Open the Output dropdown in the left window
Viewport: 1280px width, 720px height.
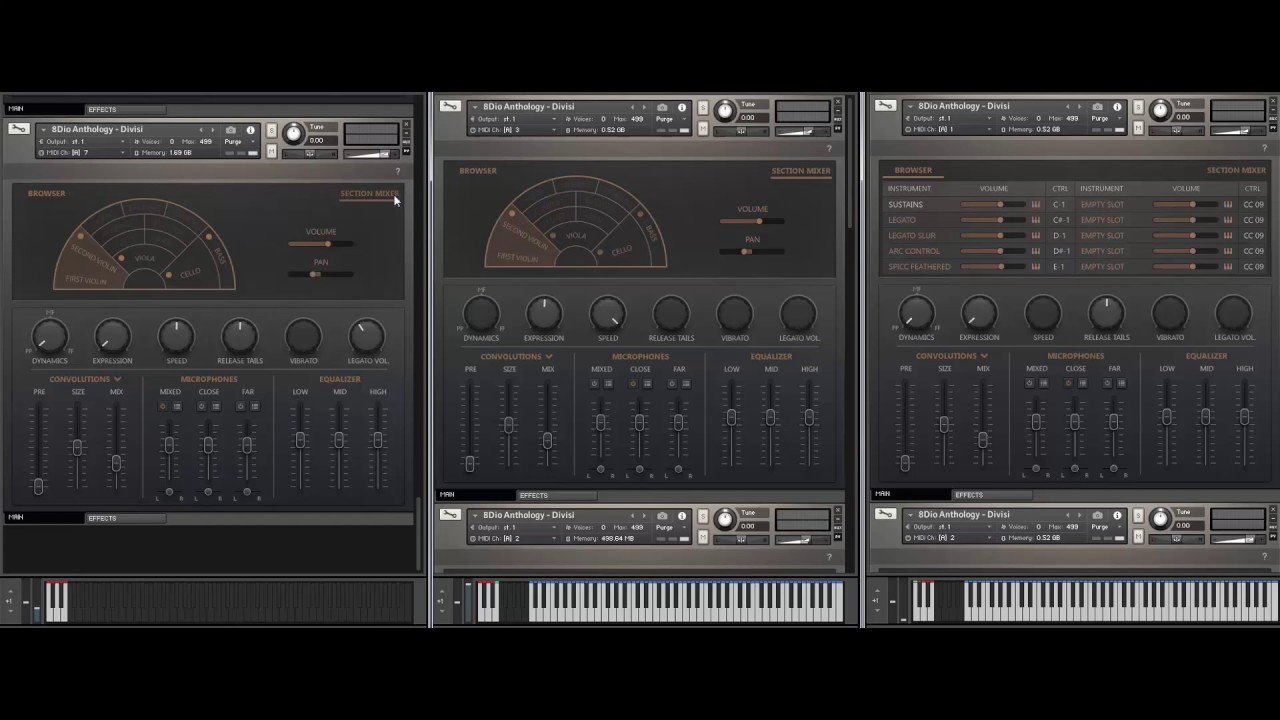(x=84, y=142)
